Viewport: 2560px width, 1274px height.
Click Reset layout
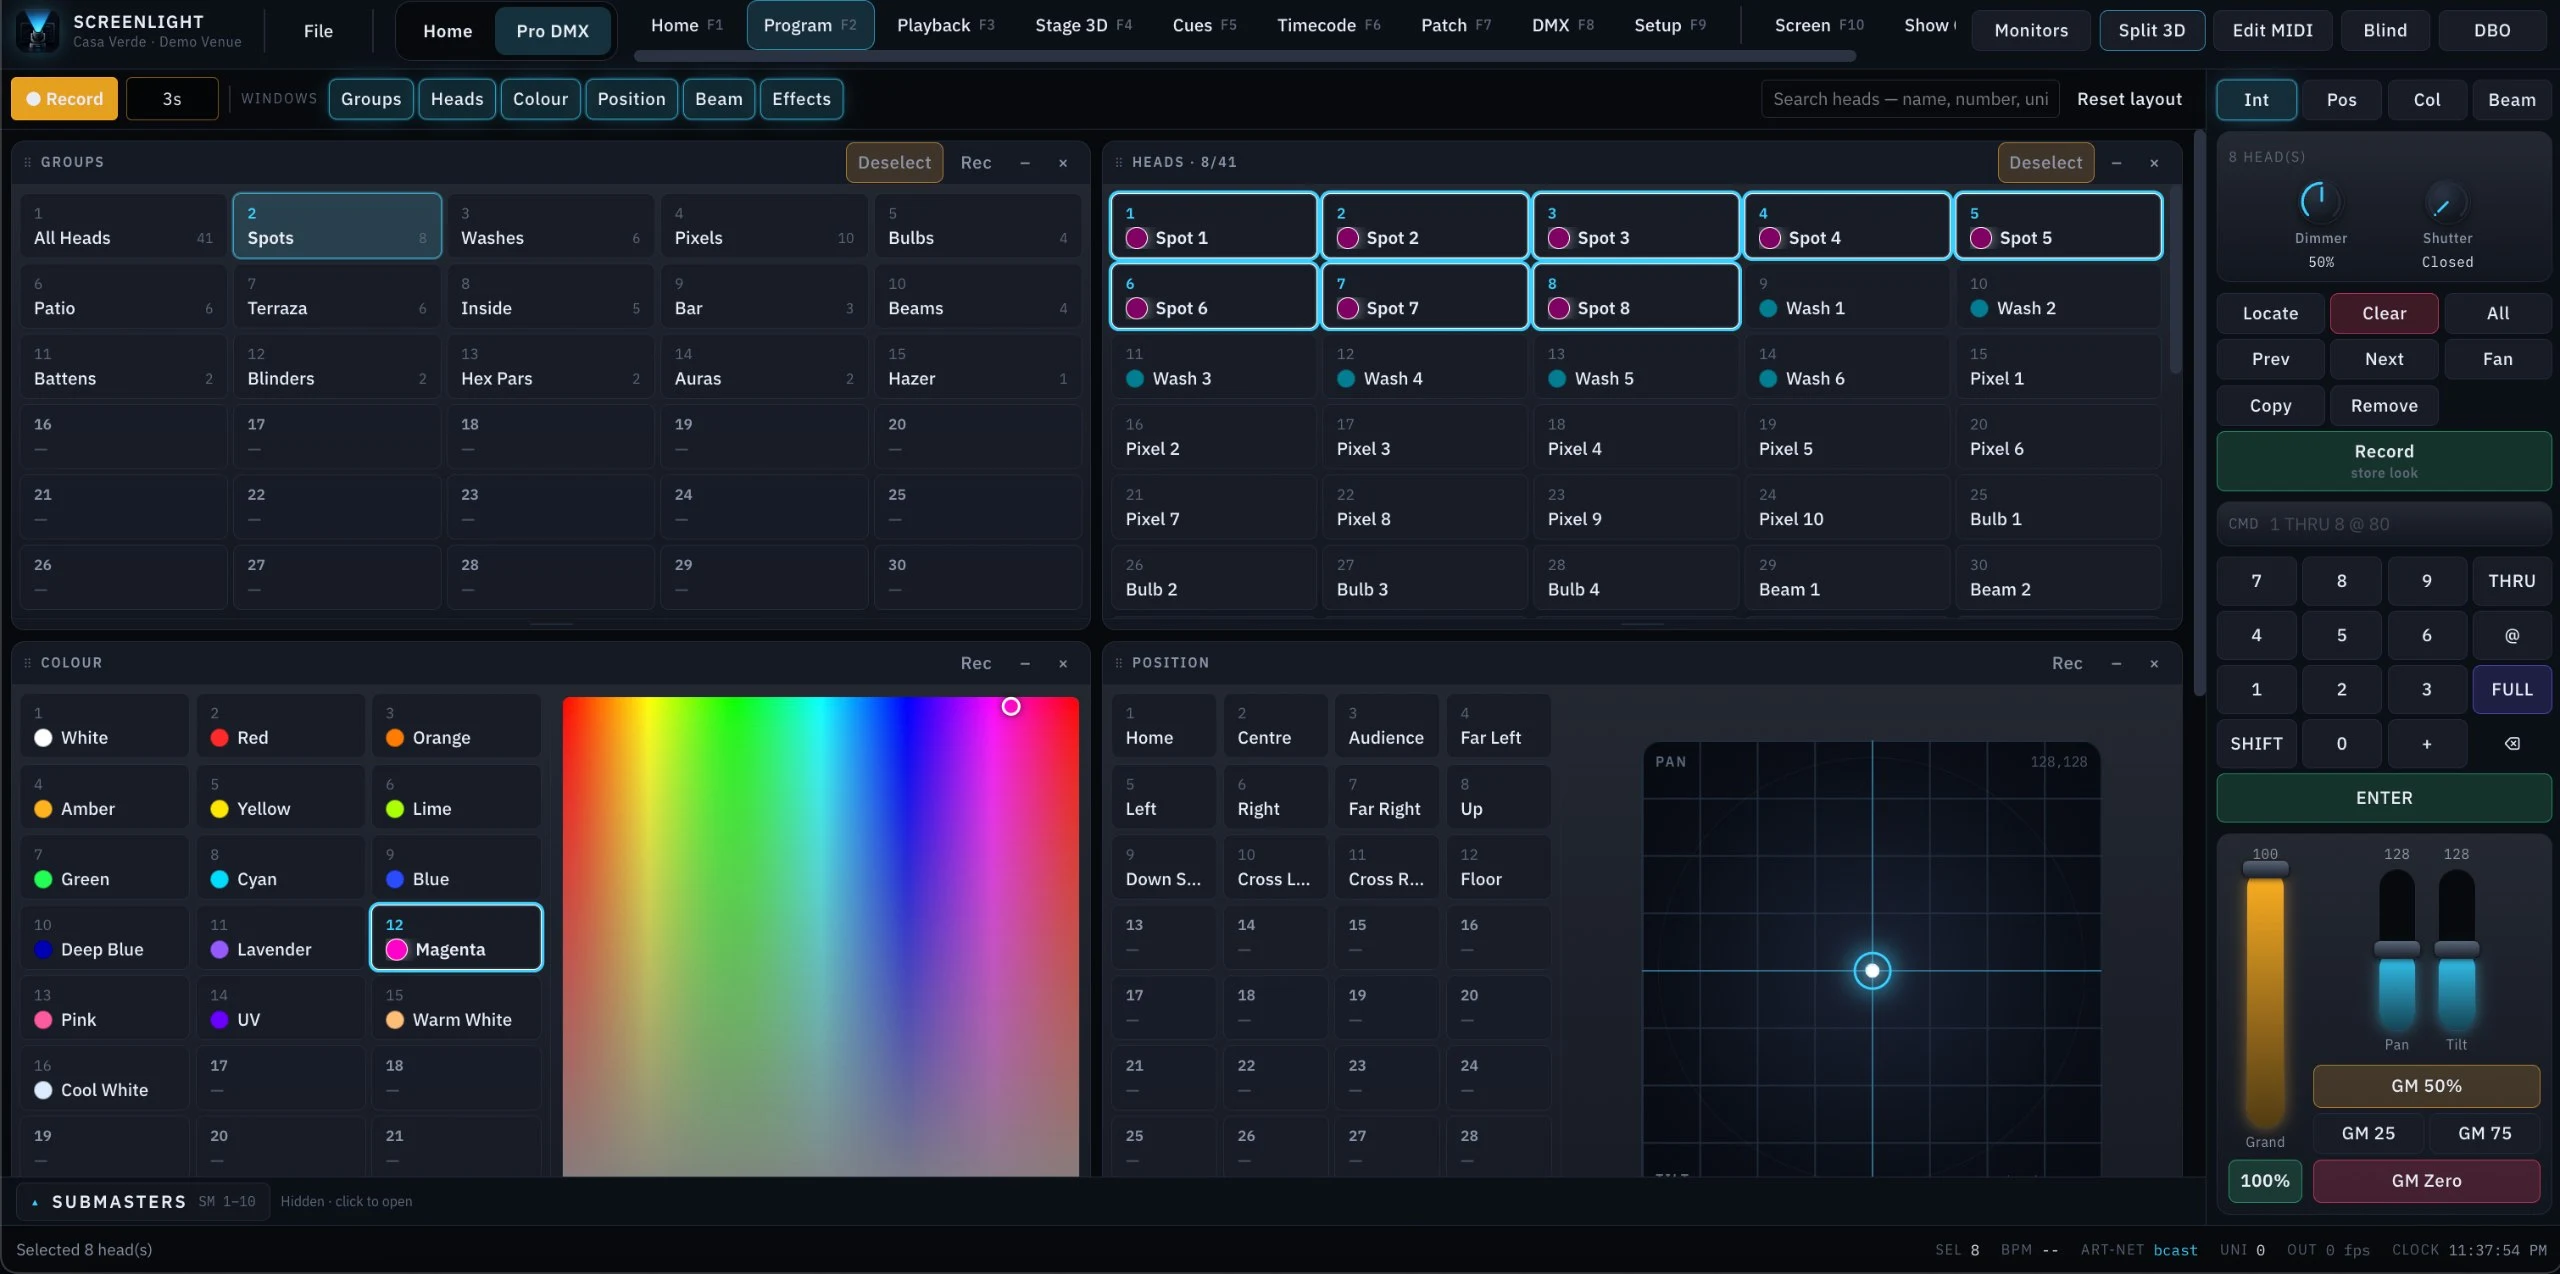pos(2129,99)
